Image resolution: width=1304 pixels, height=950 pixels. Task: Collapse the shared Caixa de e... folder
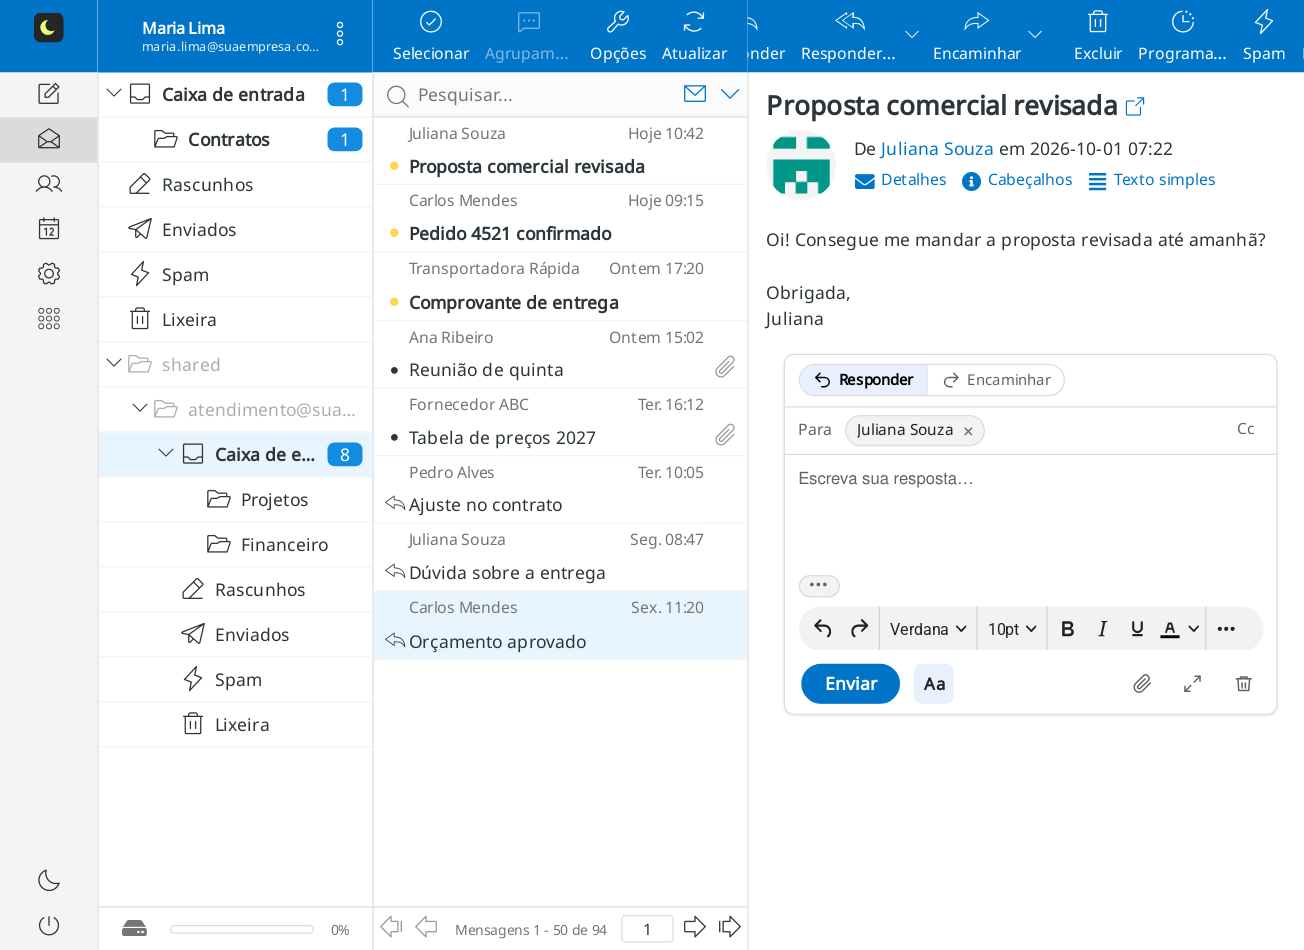(166, 454)
